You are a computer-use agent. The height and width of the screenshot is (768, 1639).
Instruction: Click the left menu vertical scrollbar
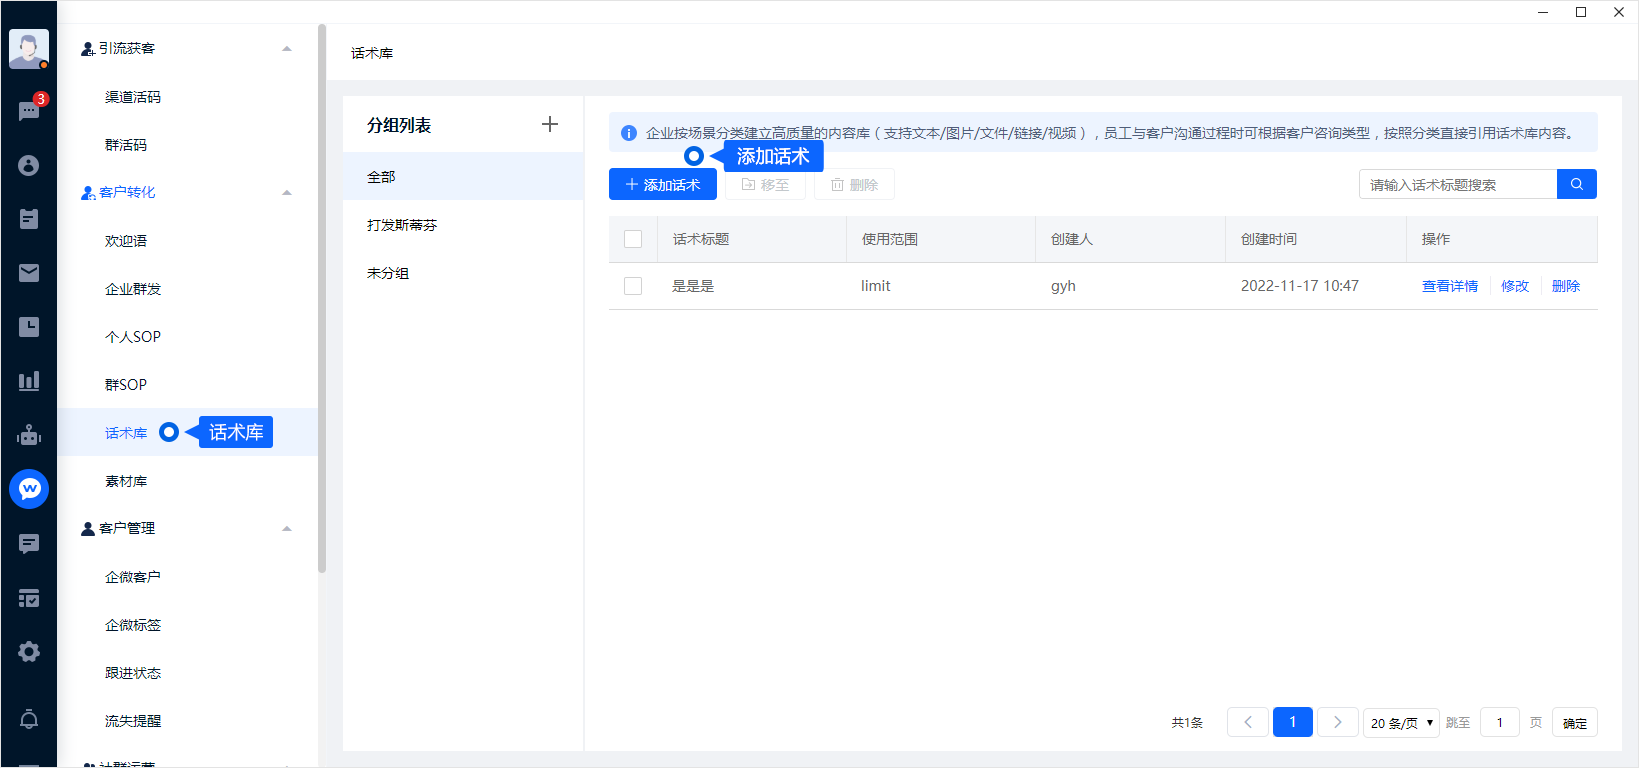click(322, 300)
